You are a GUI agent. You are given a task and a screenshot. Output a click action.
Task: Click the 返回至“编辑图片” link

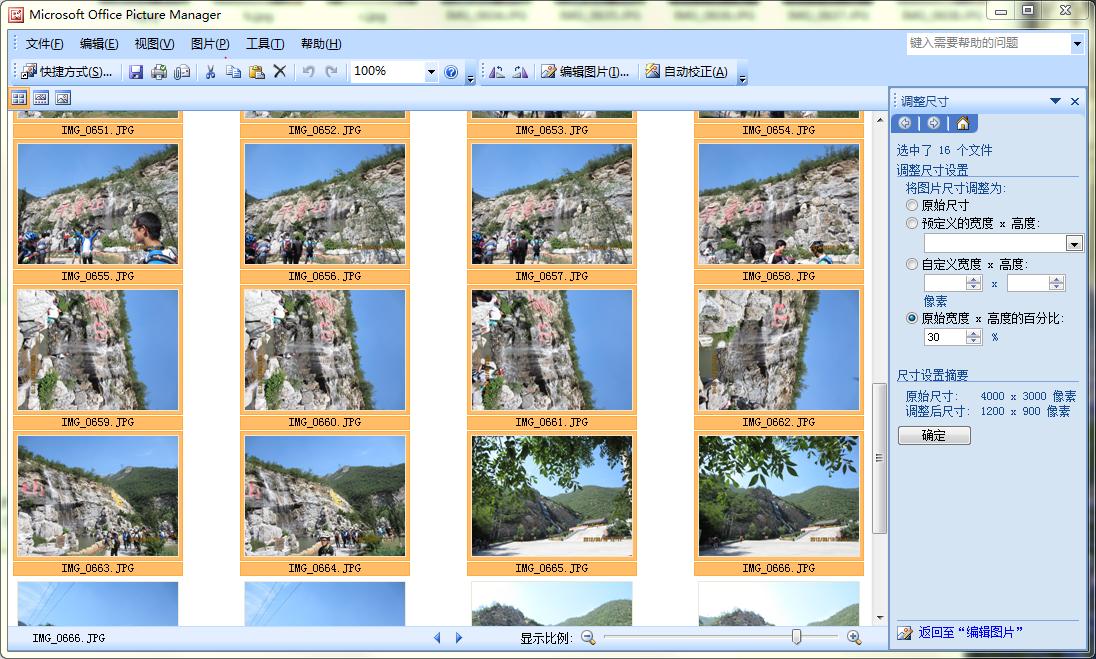coord(970,632)
